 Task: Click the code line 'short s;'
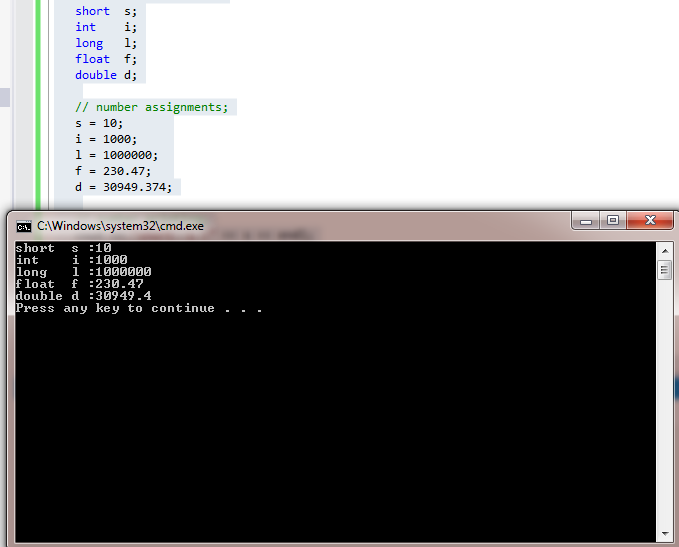(x=106, y=11)
